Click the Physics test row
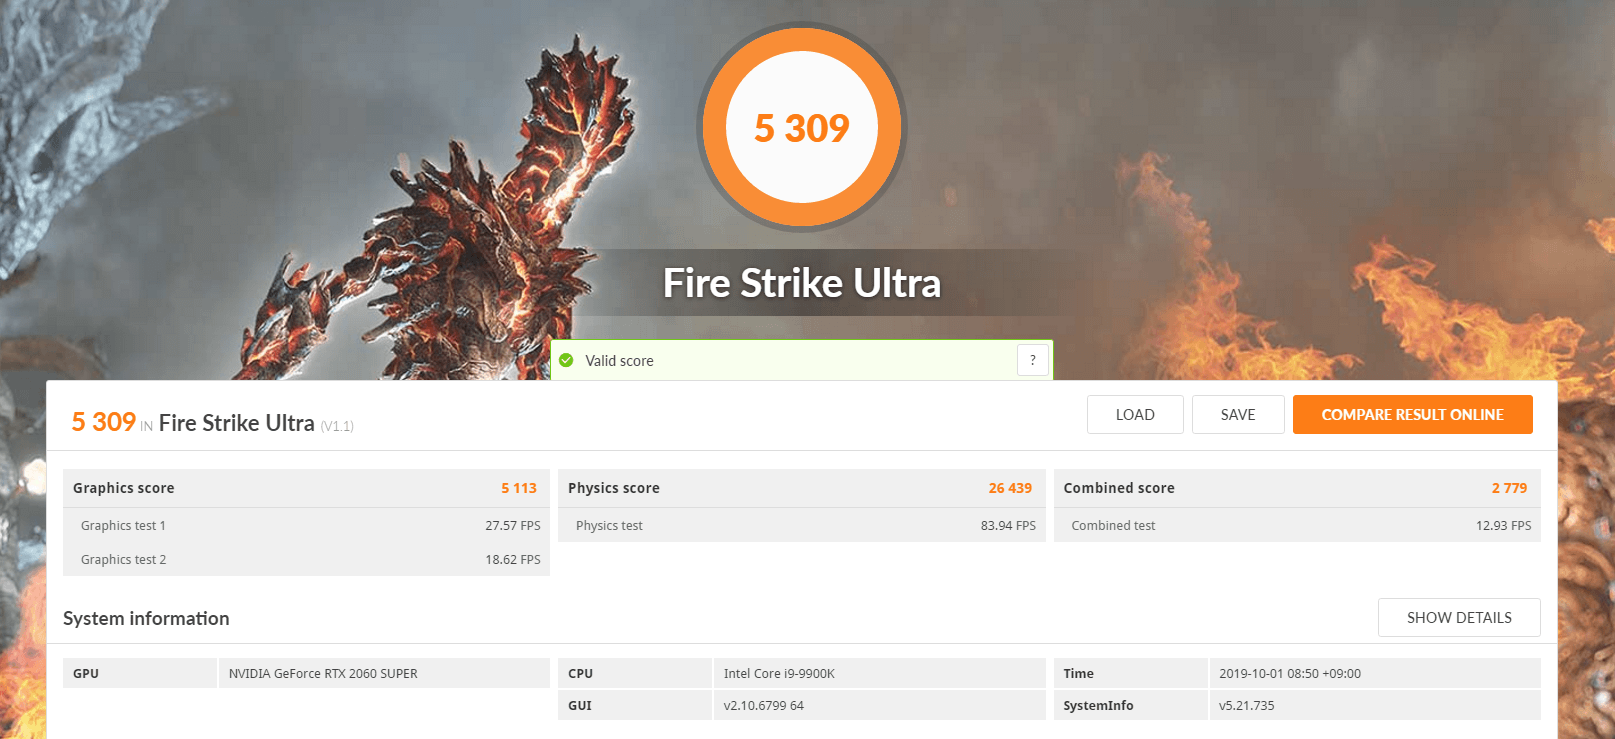 pos(801,525)
